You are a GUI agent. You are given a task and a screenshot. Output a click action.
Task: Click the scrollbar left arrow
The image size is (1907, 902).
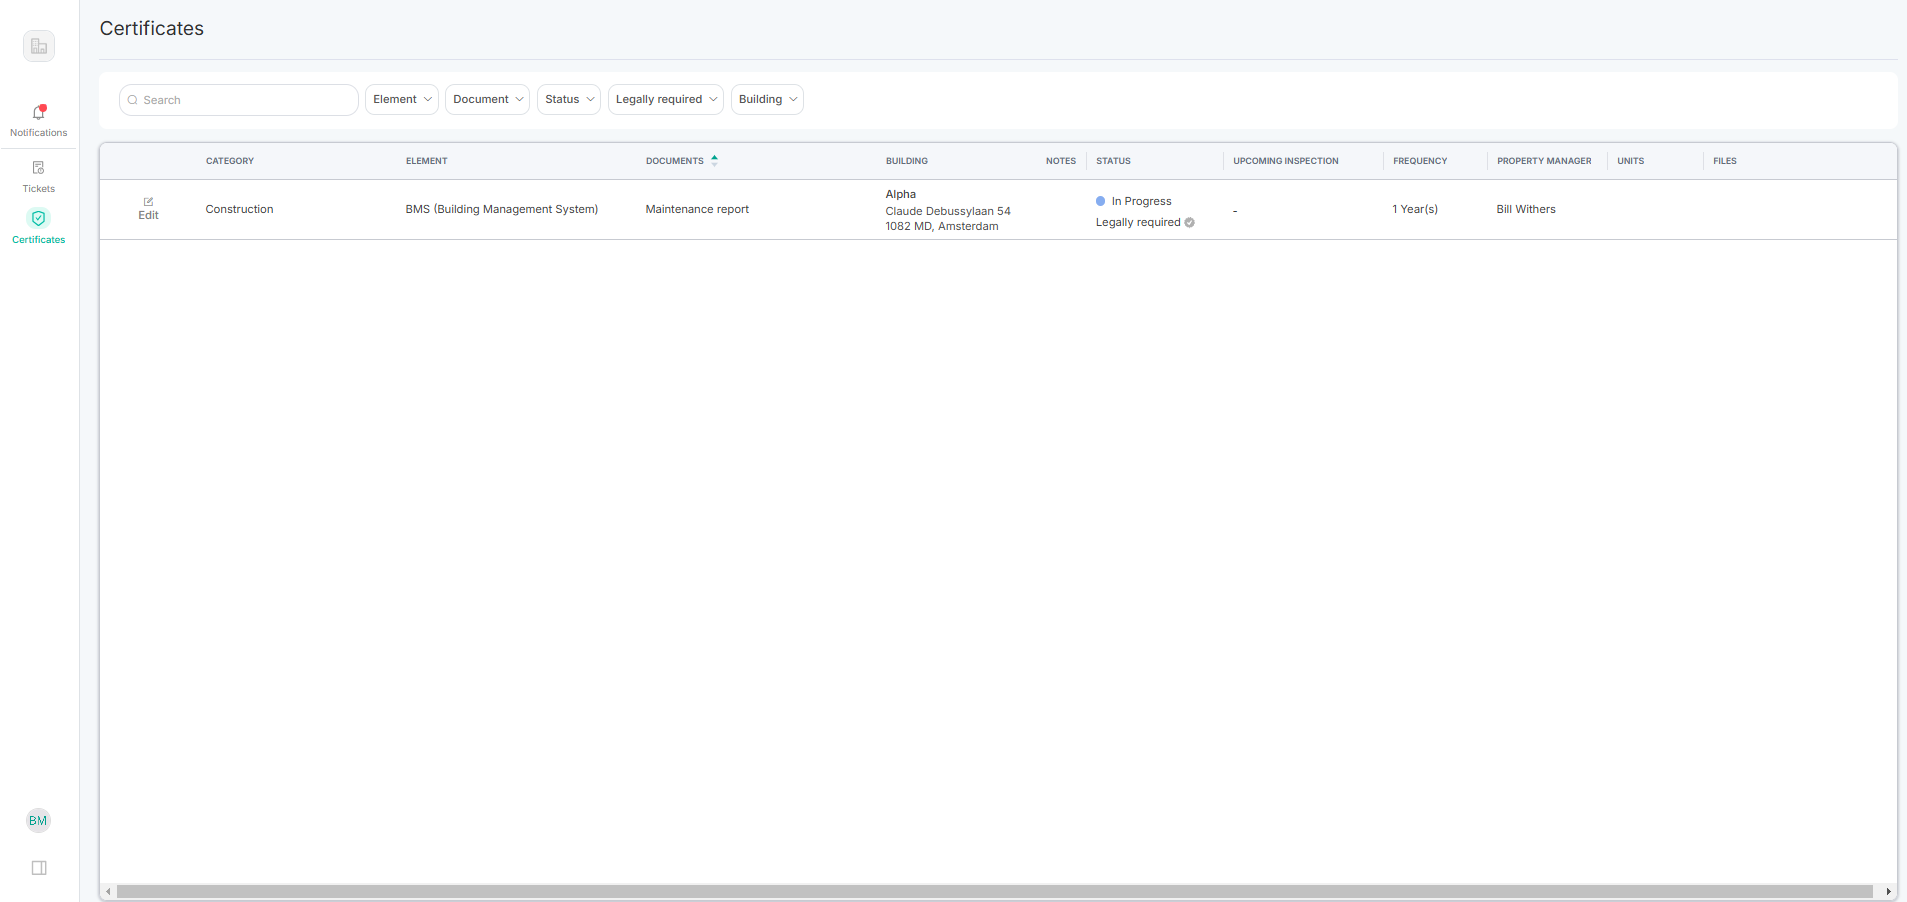(x=108, y=891)
